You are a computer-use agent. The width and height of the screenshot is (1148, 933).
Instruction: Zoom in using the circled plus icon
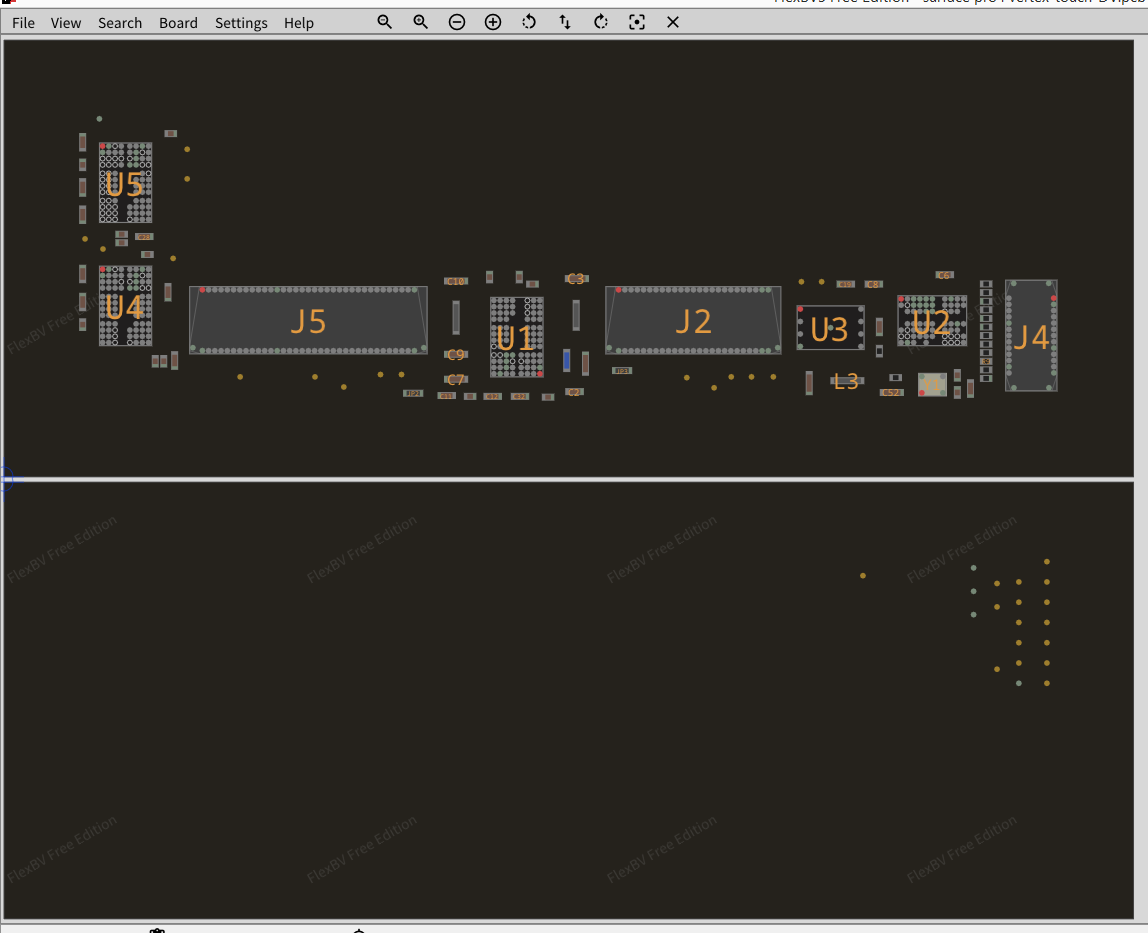[493, 22]
